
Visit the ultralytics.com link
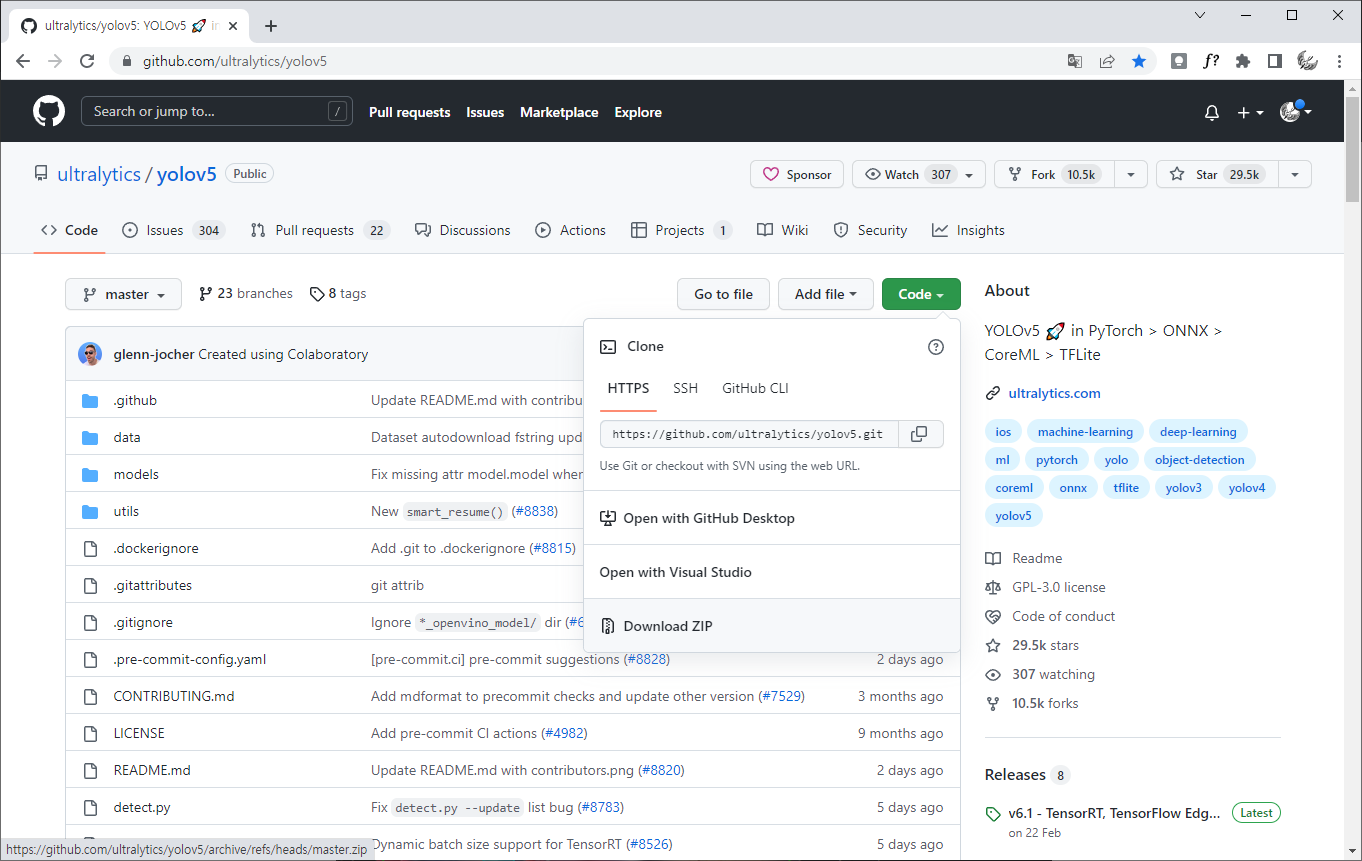pyautogui.click(x=1054, y=393)
